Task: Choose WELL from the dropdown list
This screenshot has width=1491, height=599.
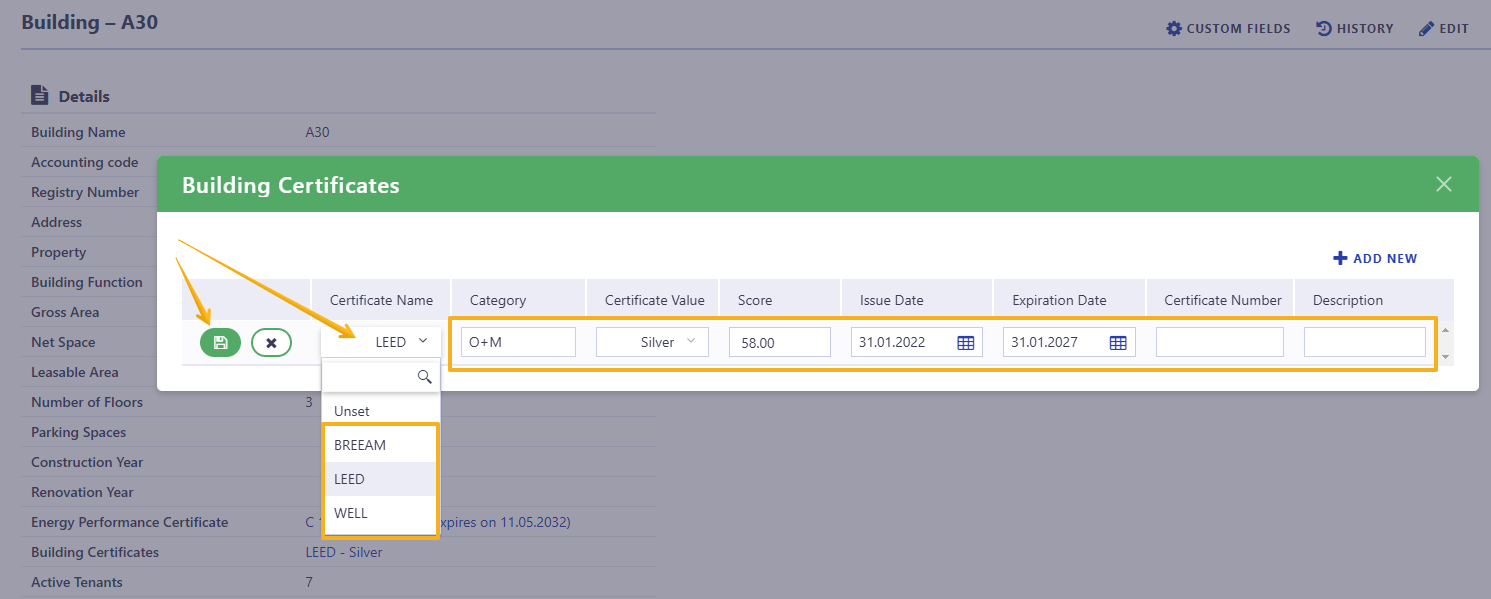Action: (380, 513)
